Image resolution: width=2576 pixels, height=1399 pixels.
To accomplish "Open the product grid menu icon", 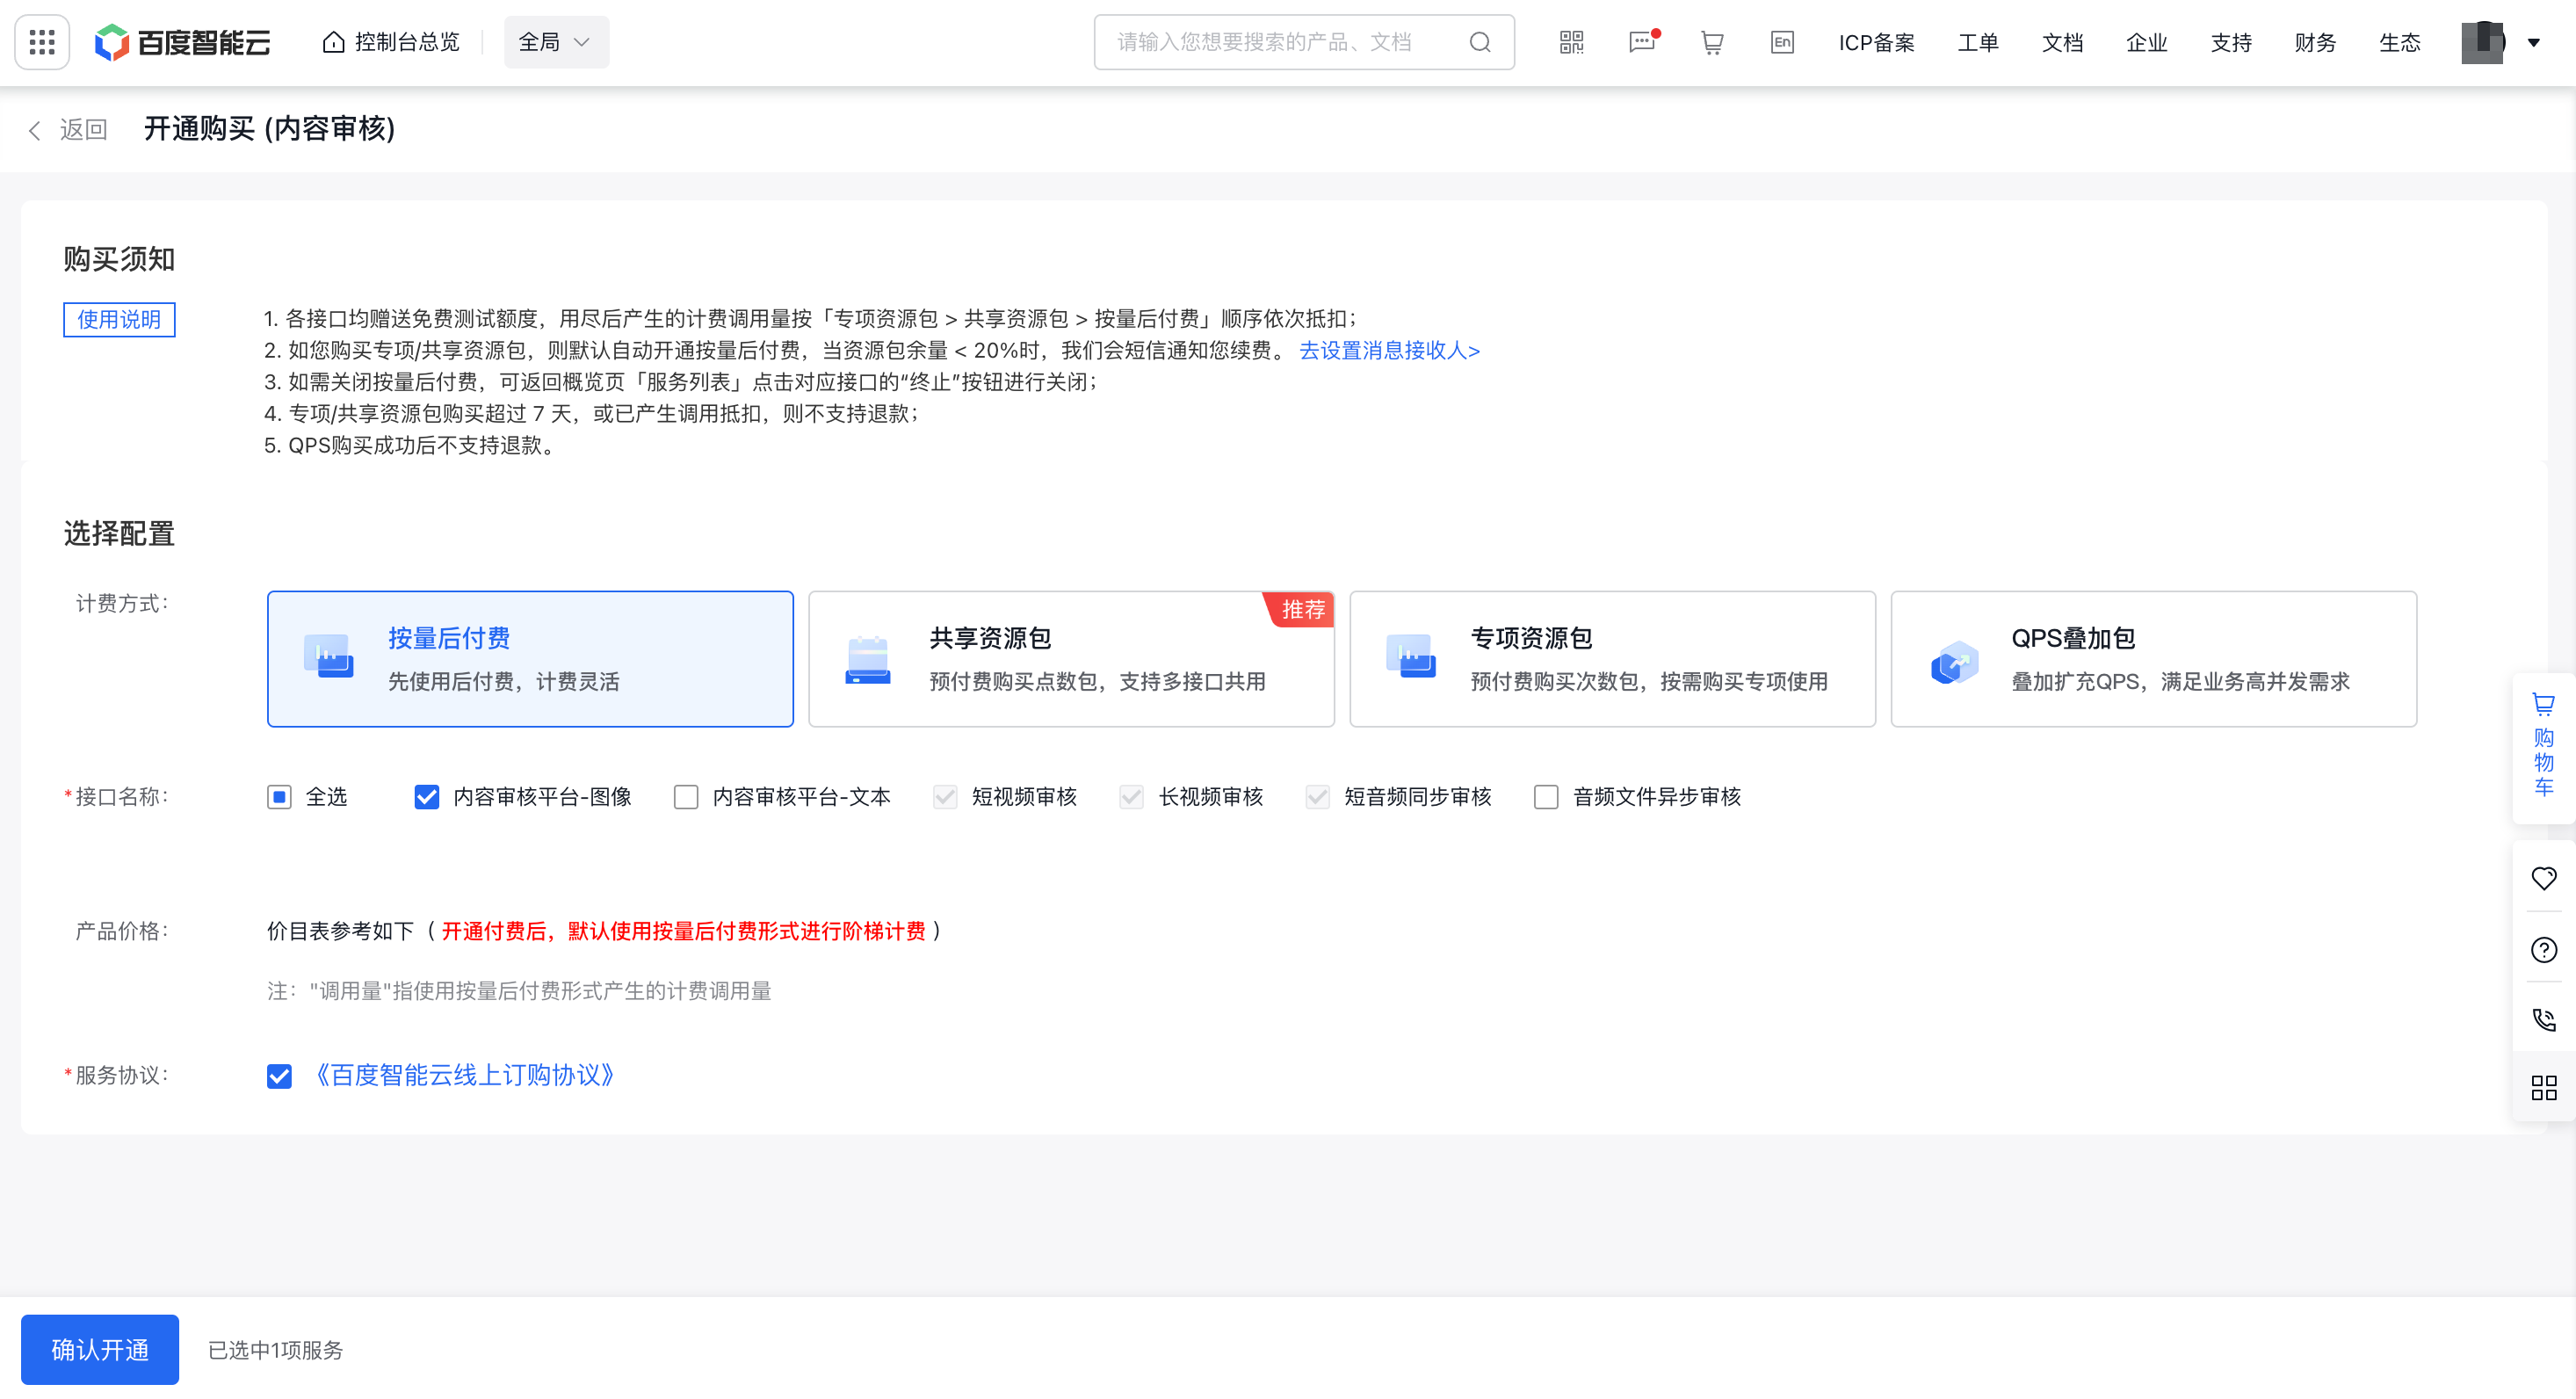I will coord(42,42).
